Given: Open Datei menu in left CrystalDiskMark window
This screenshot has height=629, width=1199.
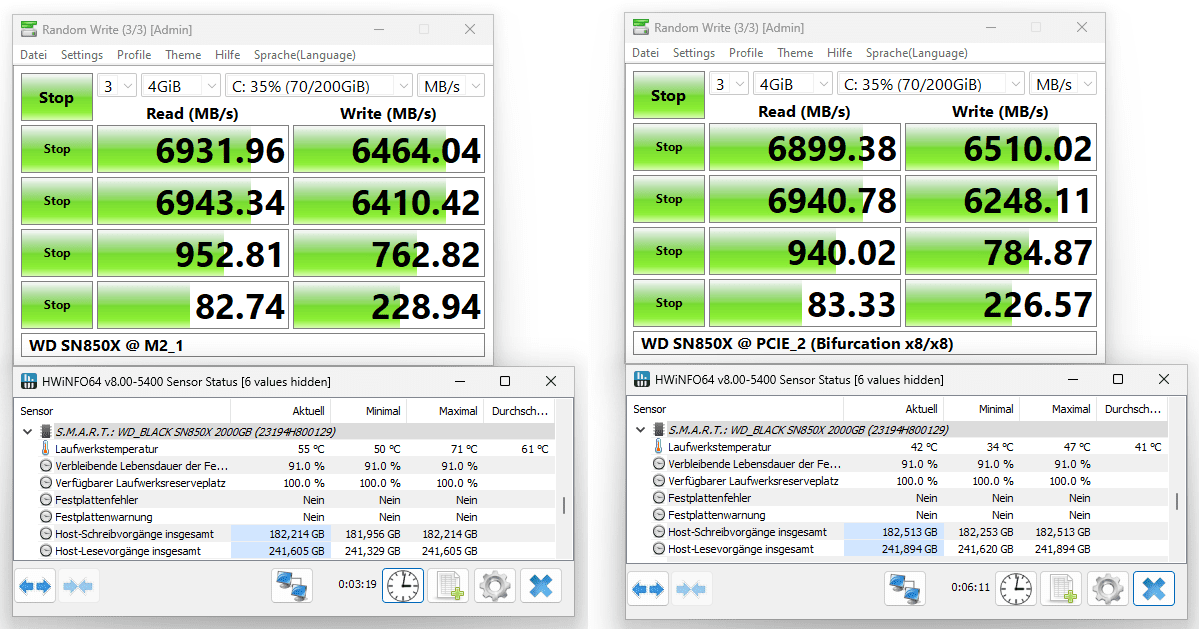Looking at the screenshot, I should coord(34,55).
